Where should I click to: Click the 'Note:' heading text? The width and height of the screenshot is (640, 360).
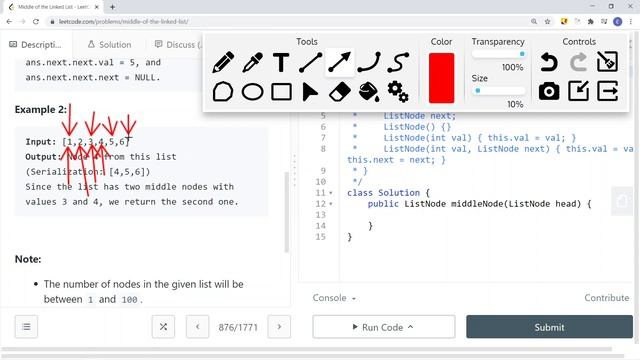(x=28, y=259)
